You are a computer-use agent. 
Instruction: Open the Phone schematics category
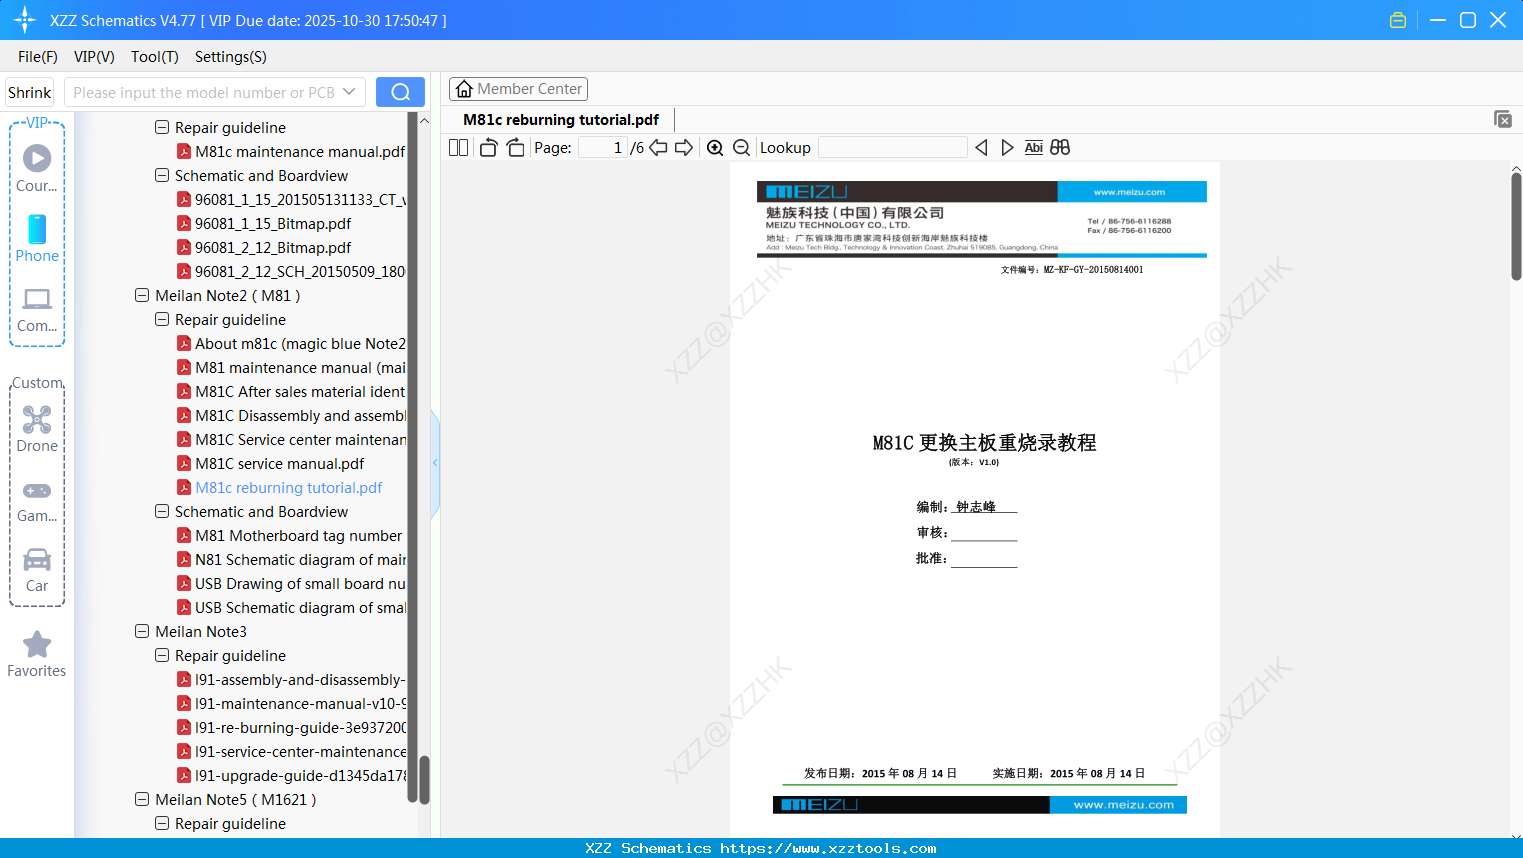point(37,240)
